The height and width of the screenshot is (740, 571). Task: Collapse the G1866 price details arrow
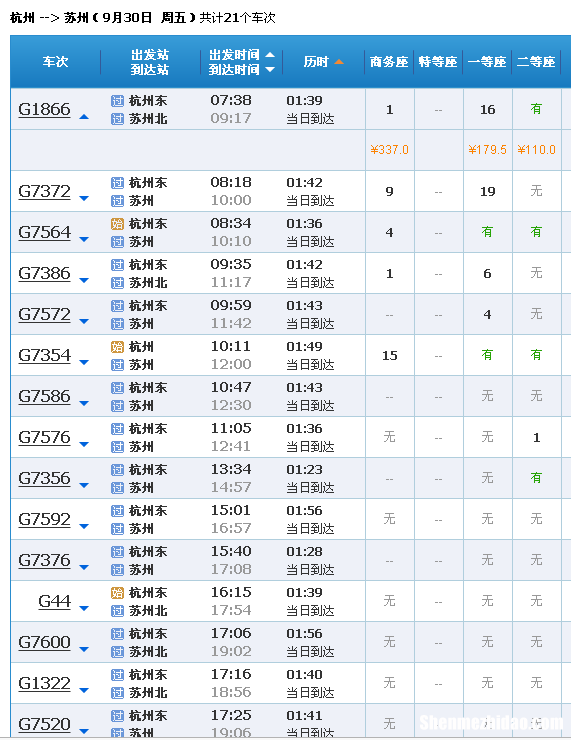click(x=84, y=117)
